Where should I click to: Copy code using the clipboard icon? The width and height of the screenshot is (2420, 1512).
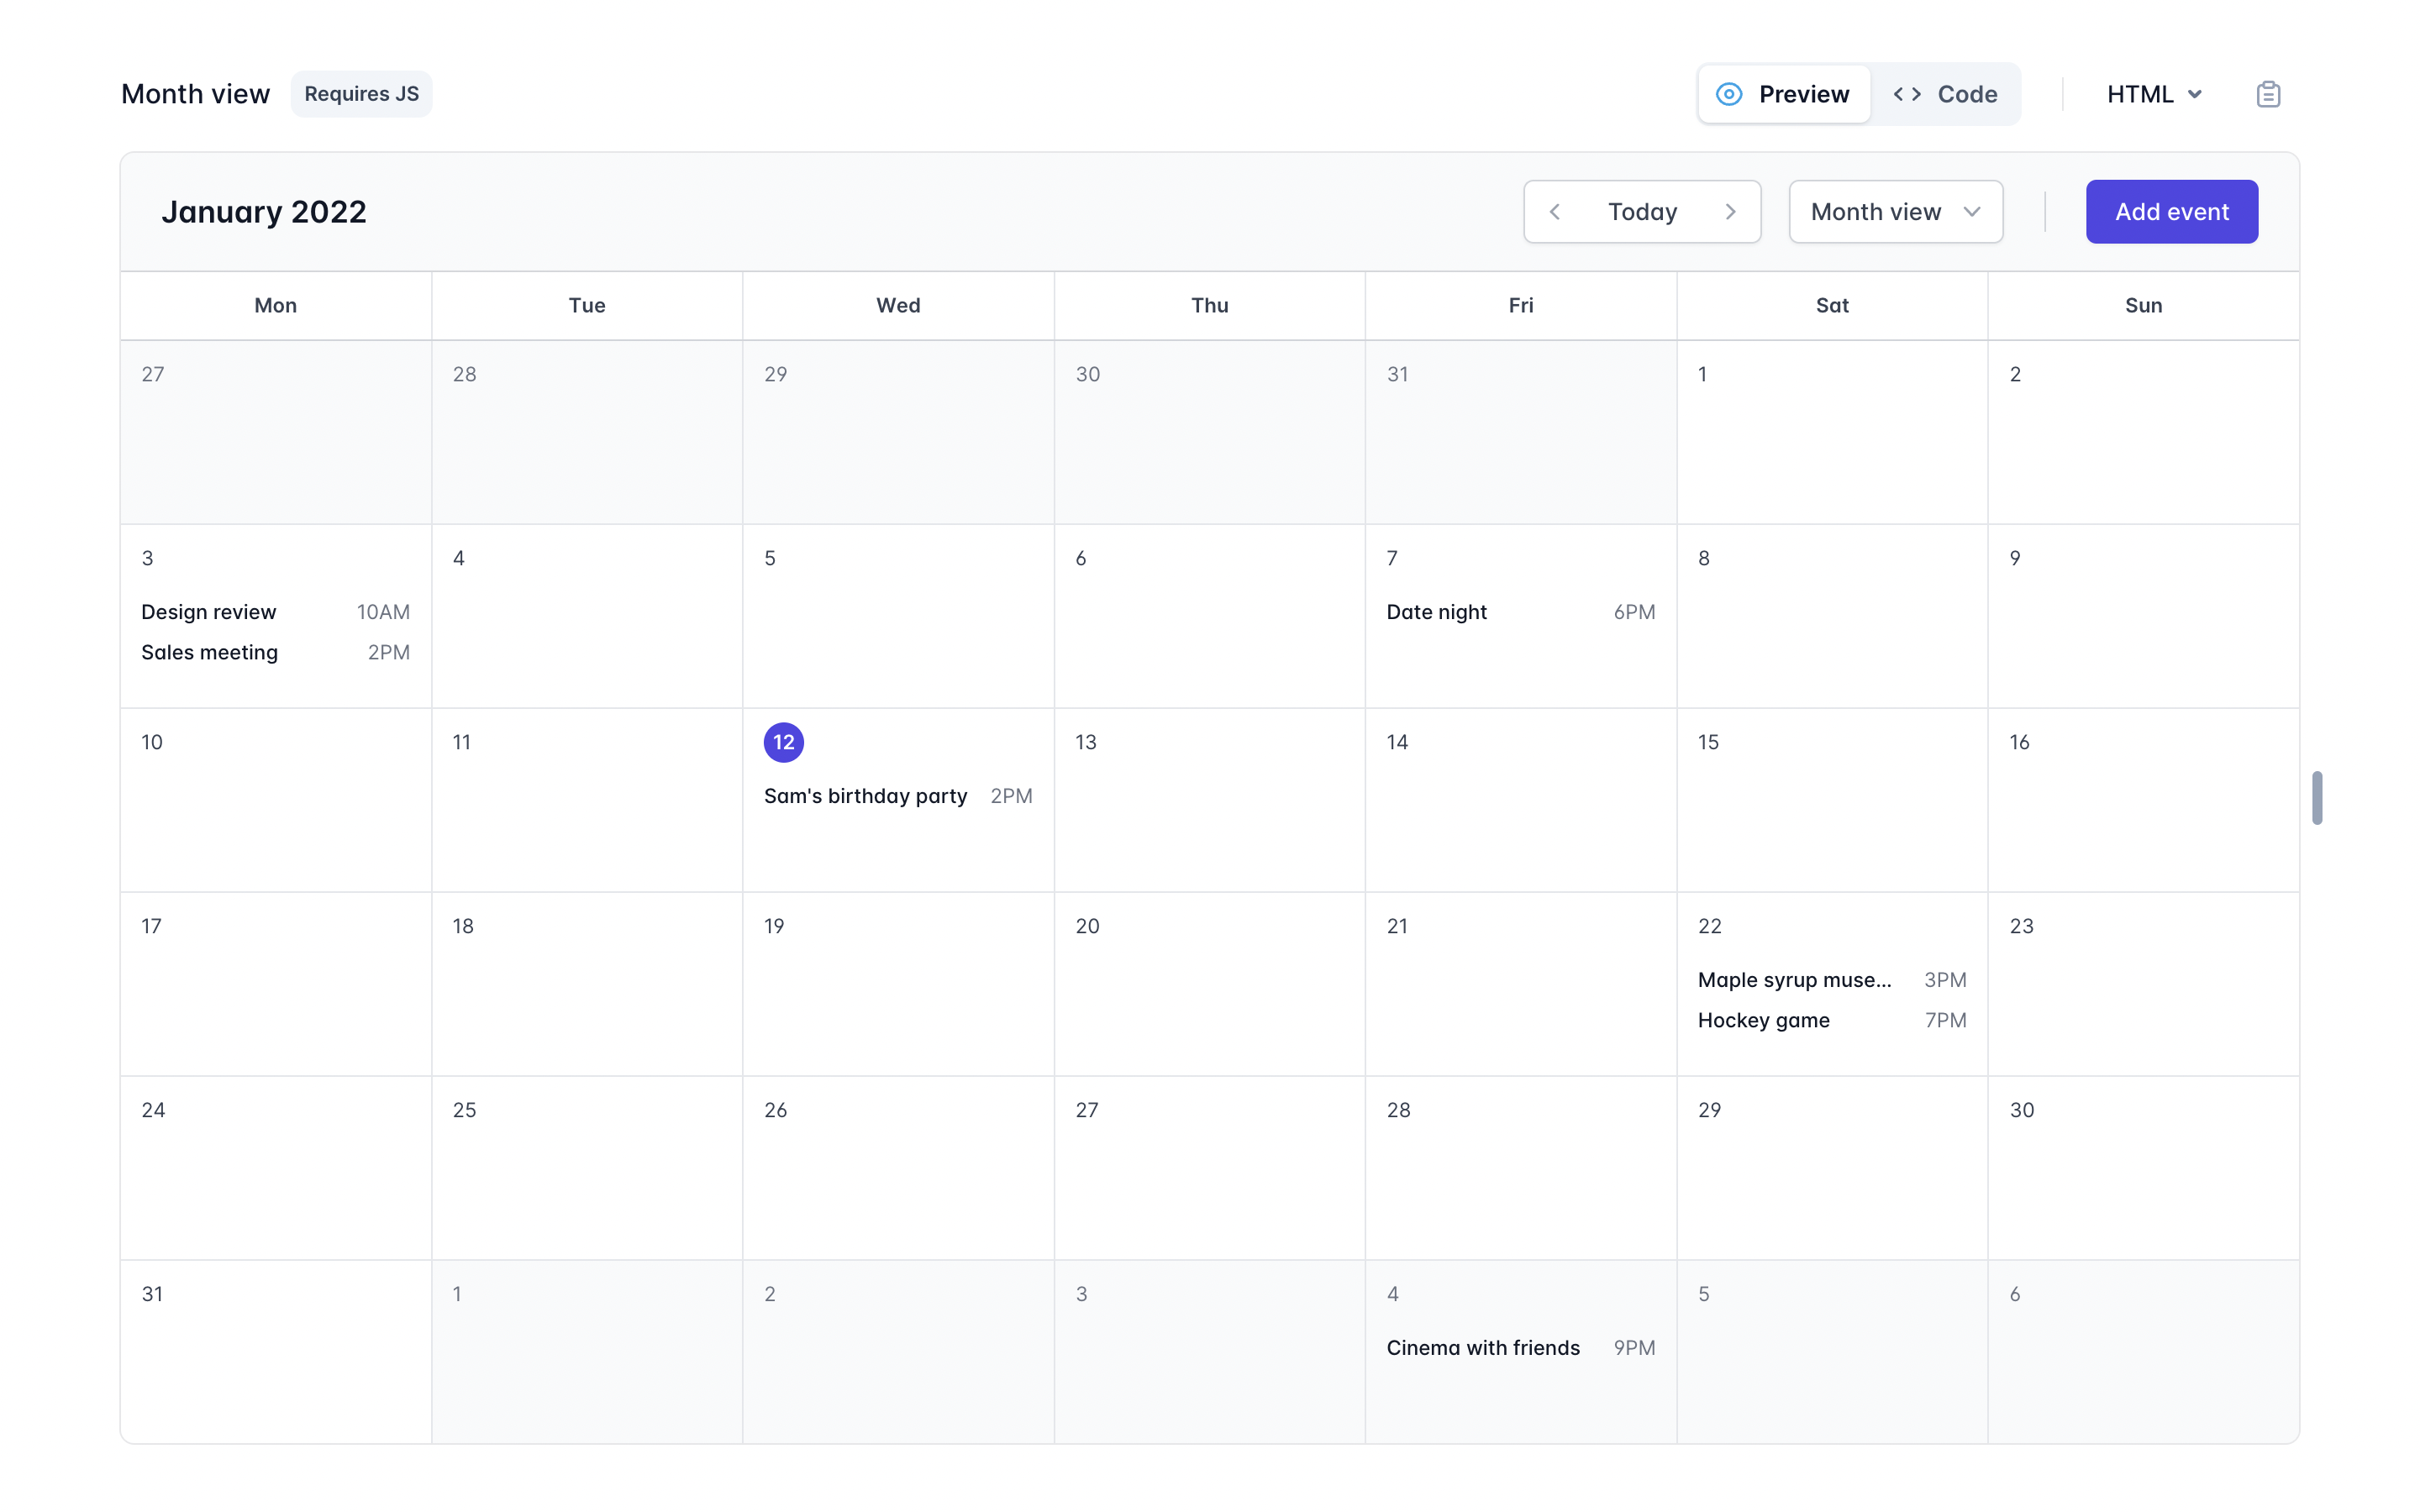[x=2268, y=93]
